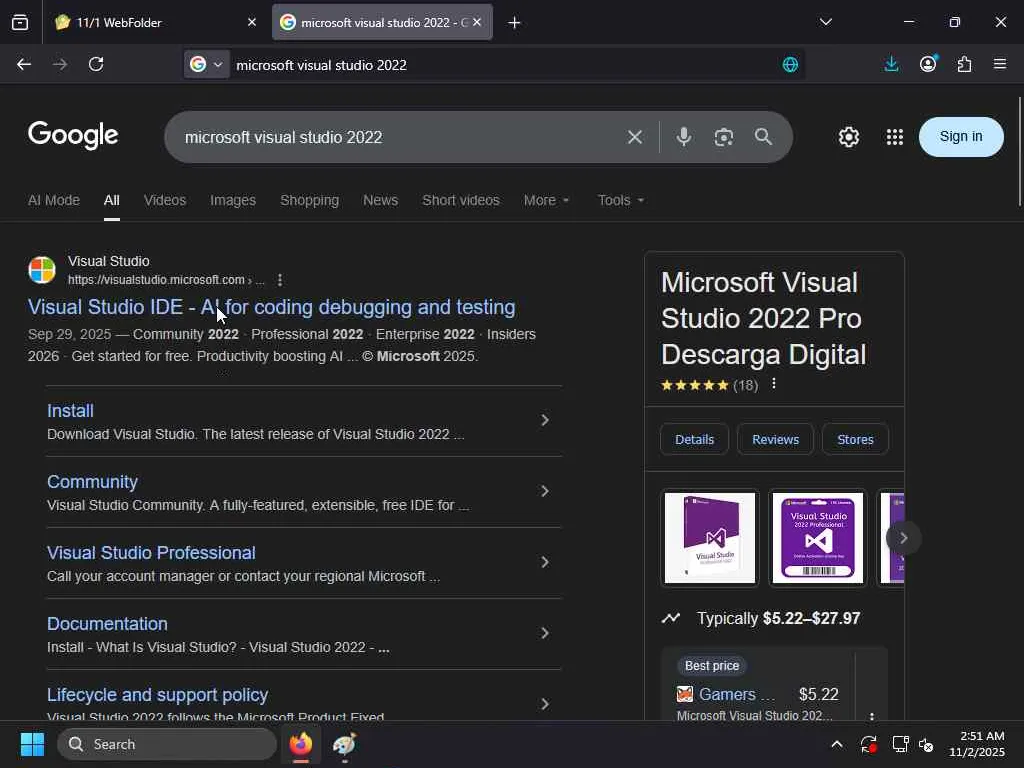Open the Details product button
This screenshot has width=1024, height=768.
[x=694, y=440]
